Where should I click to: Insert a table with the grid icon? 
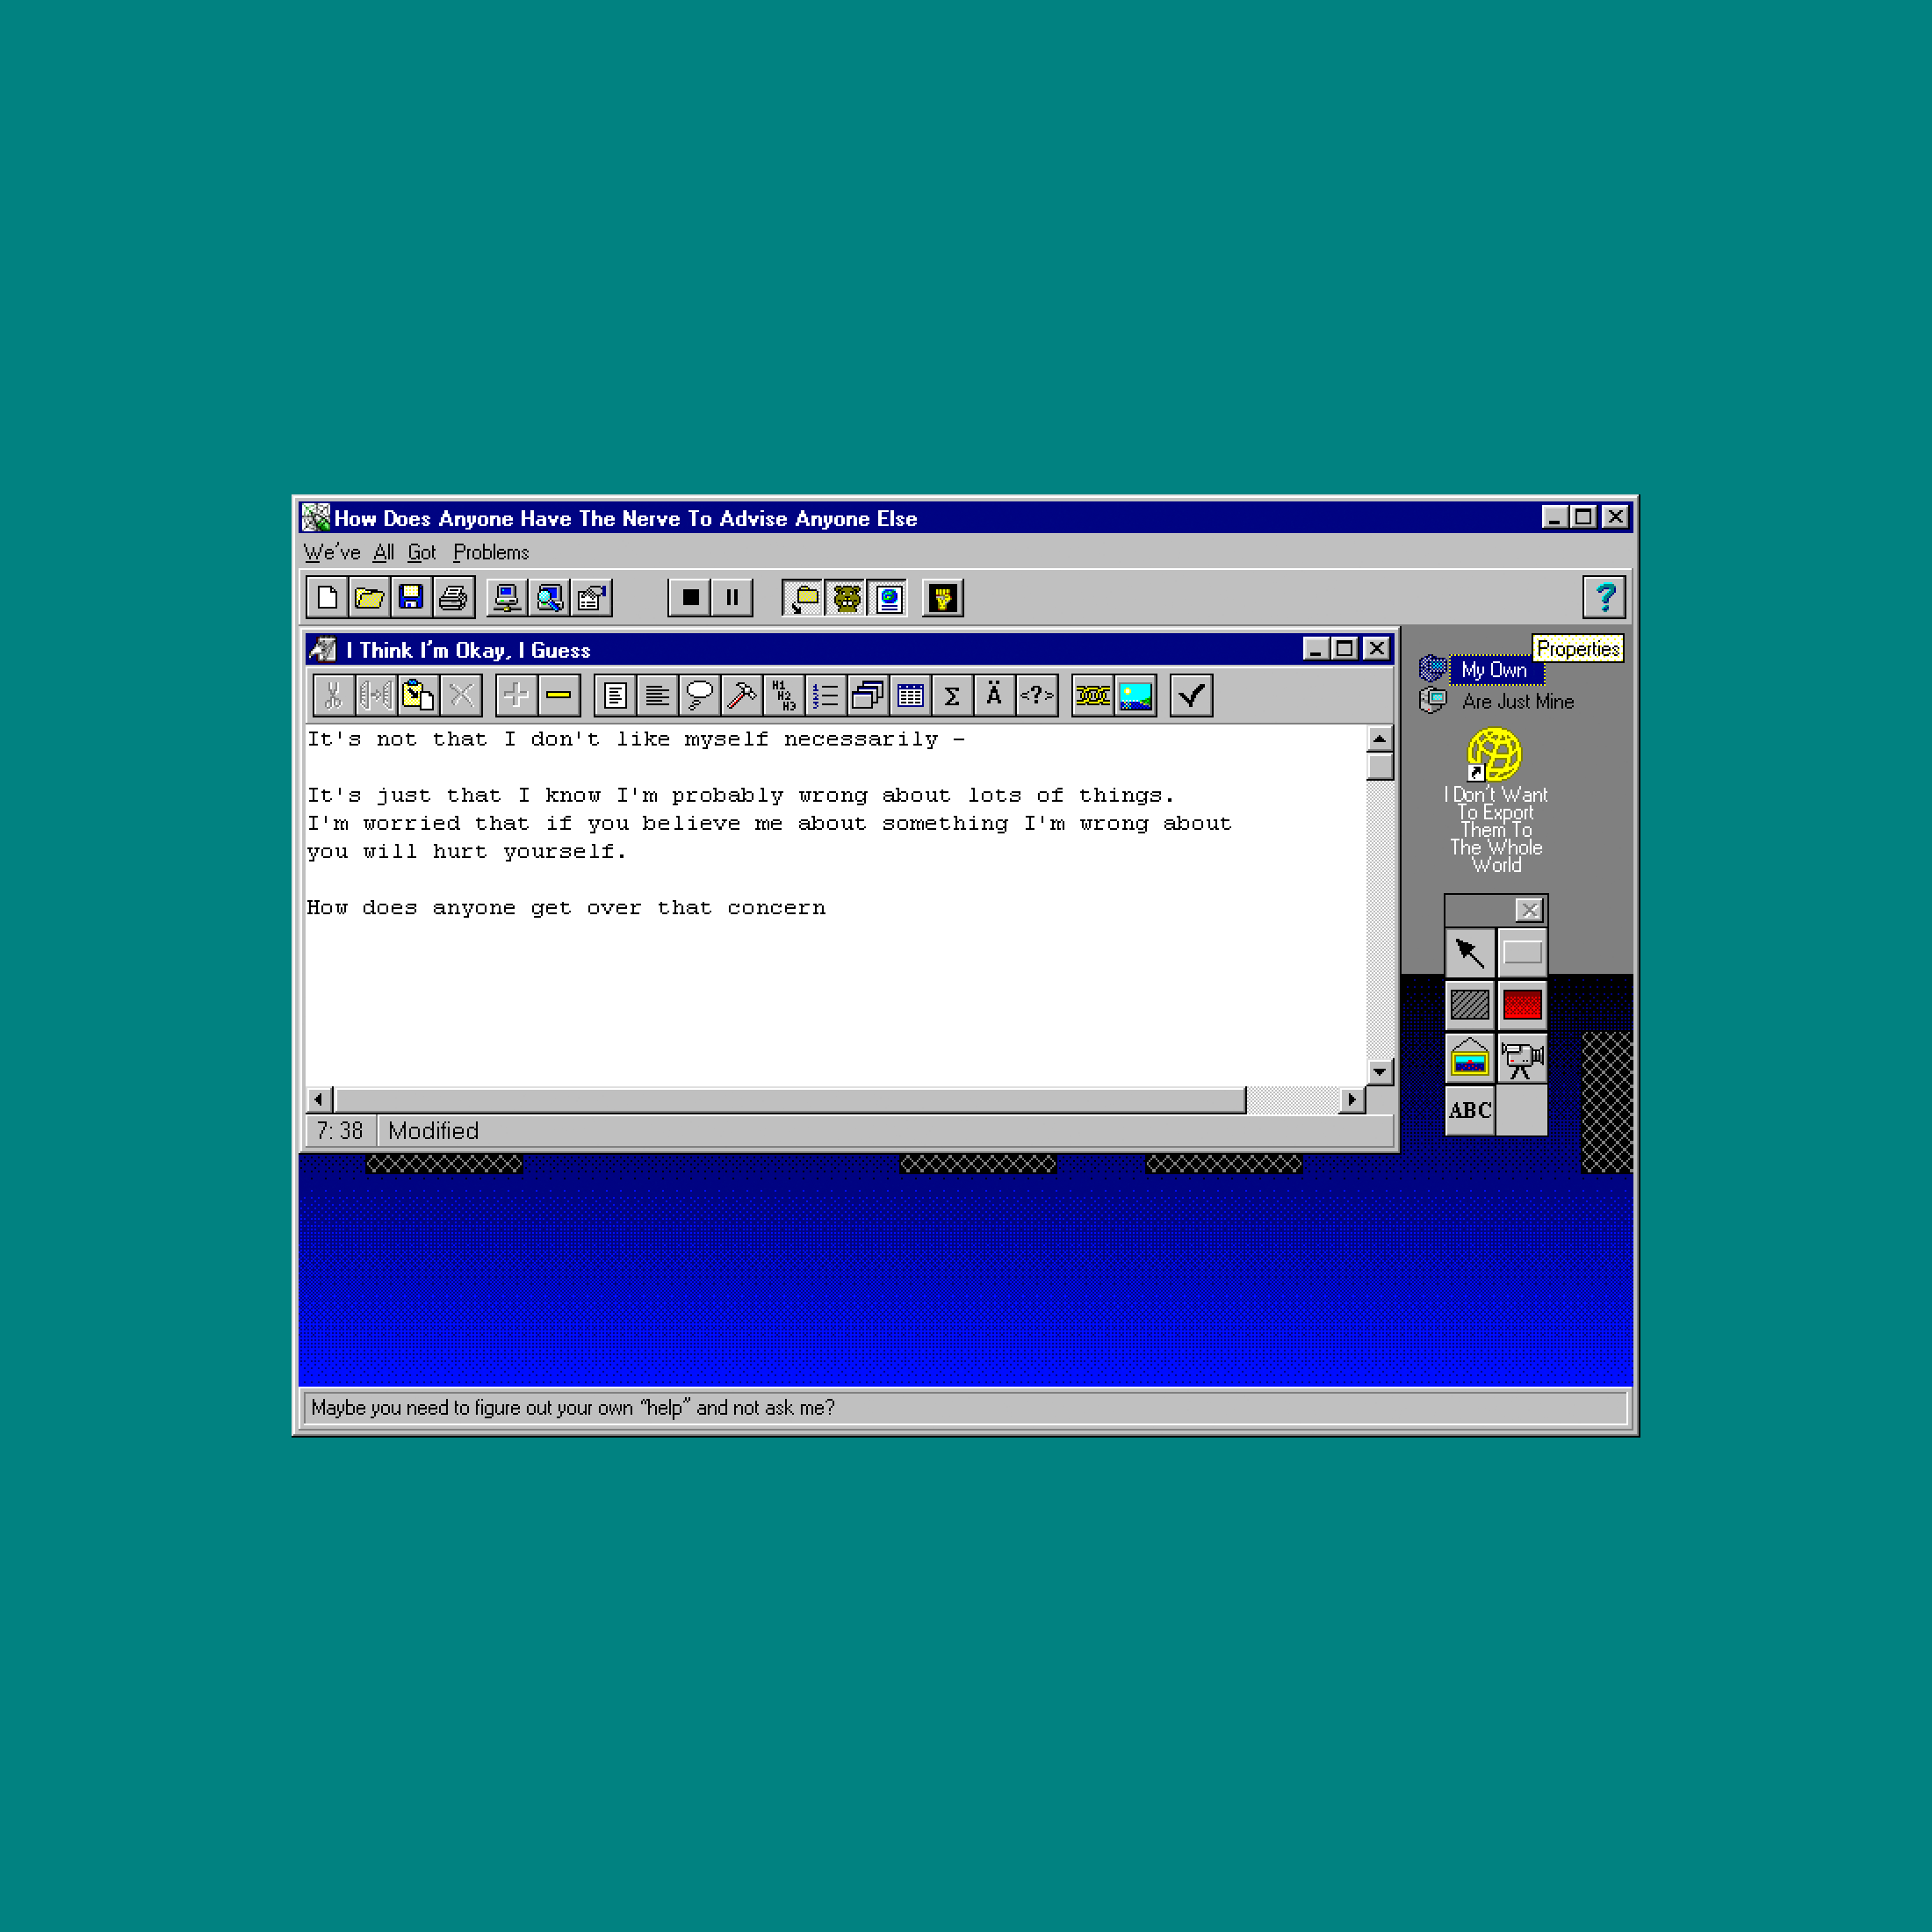(910, 696)
